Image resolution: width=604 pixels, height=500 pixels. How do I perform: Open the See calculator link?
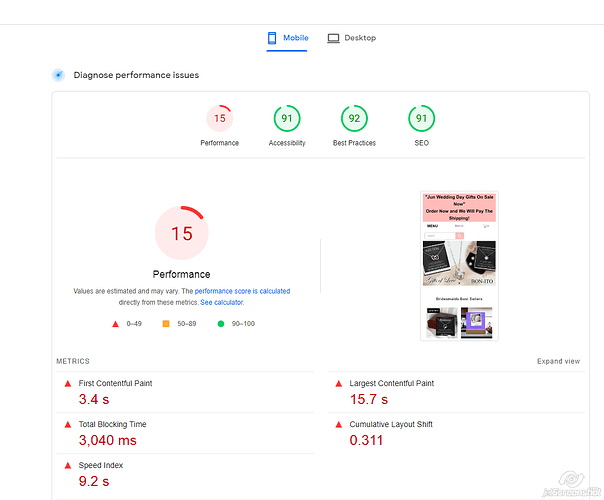(x=221, y=302)
